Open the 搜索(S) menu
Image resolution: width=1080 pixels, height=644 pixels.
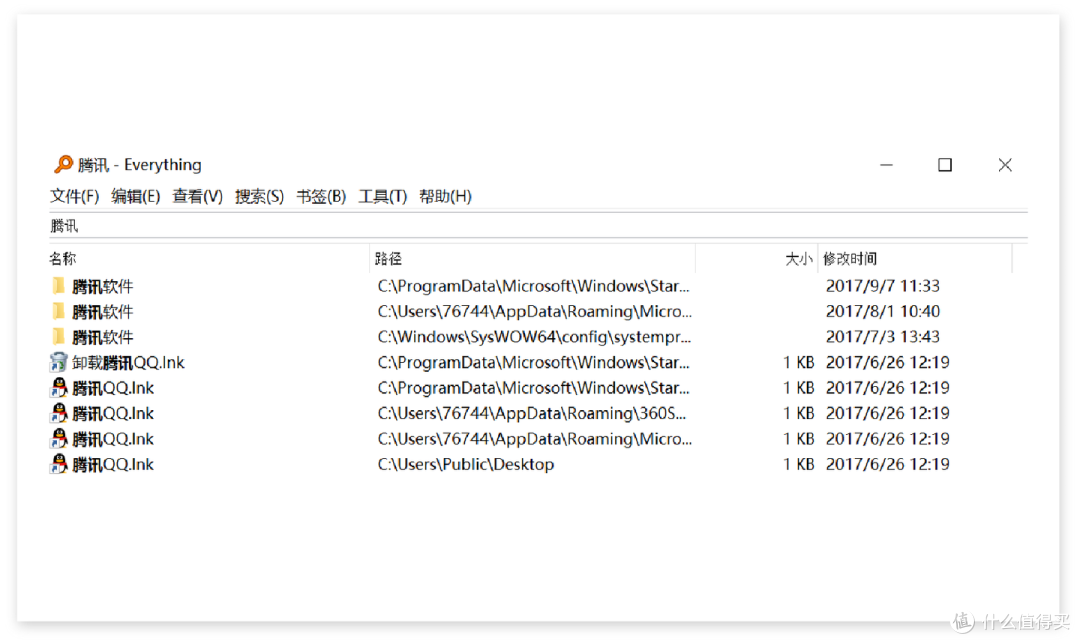point(260,196)
